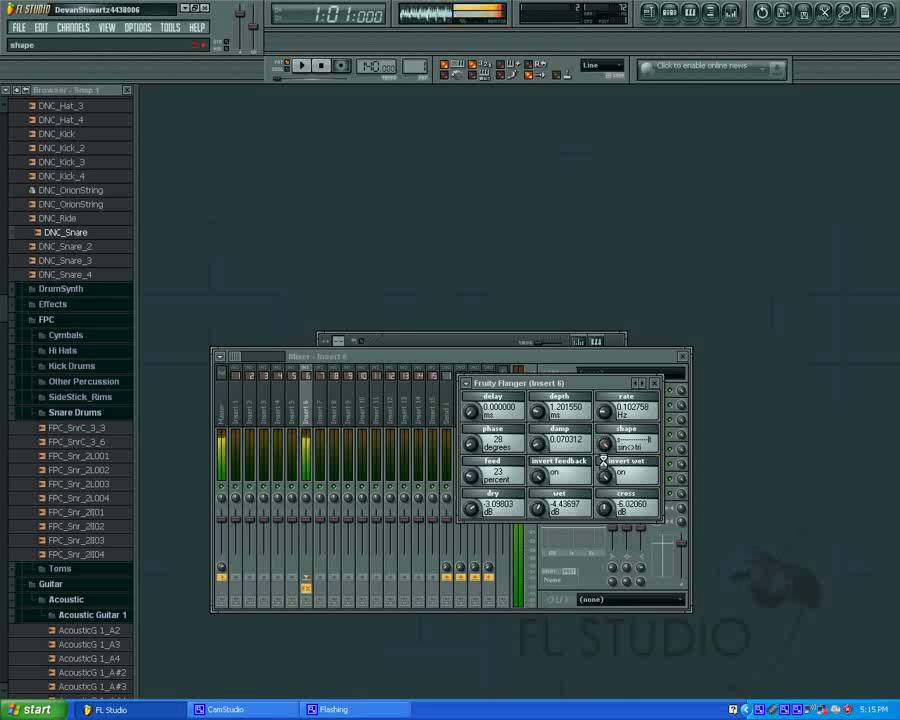Mute the Master track using its green LED

click(222, 486)
